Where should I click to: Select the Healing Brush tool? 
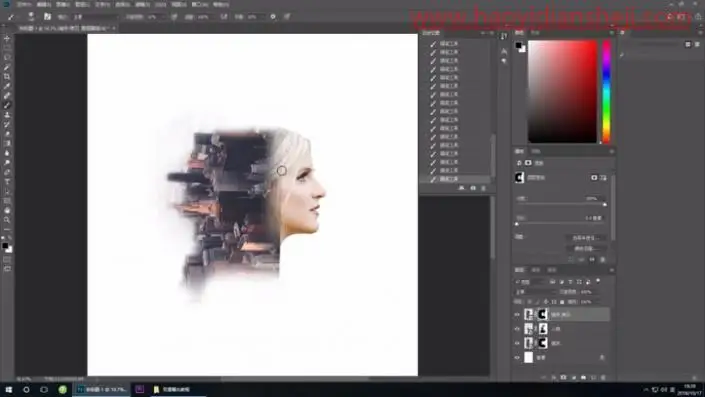(7, 96)
